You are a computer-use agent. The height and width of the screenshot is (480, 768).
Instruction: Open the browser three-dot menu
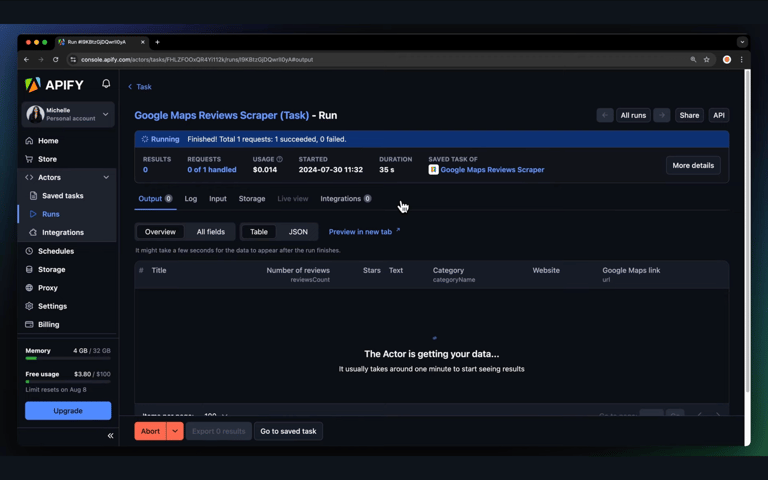[742, 60]
